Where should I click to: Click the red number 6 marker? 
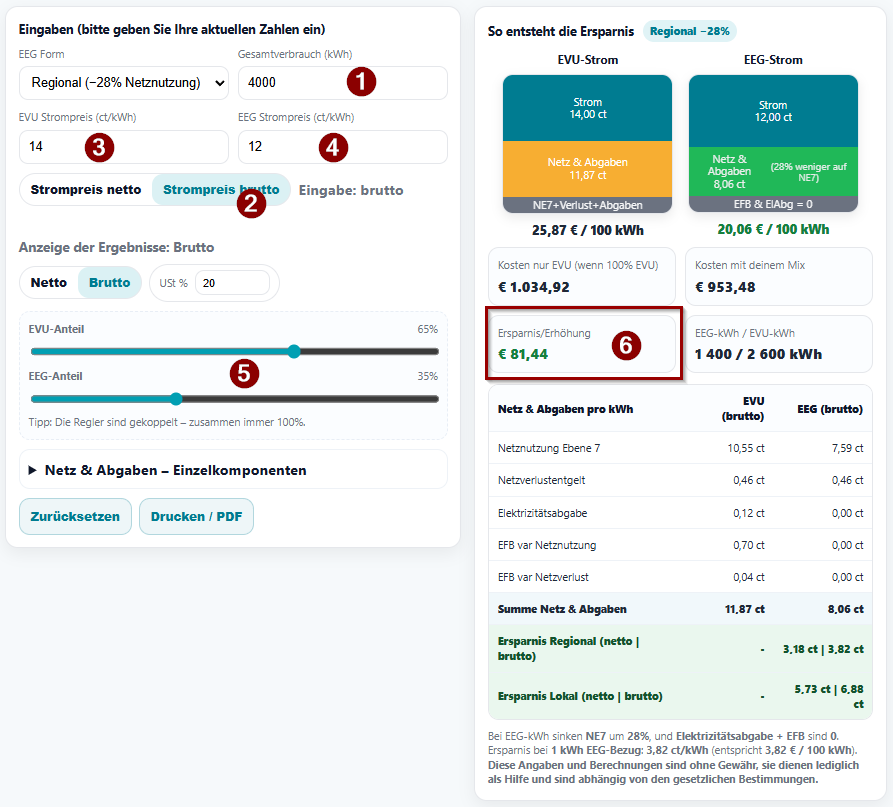tap(626, 345)
